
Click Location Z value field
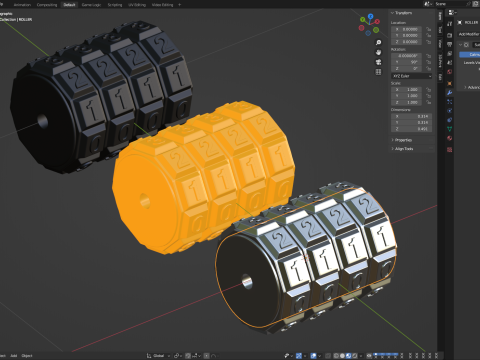coord(406,42)
